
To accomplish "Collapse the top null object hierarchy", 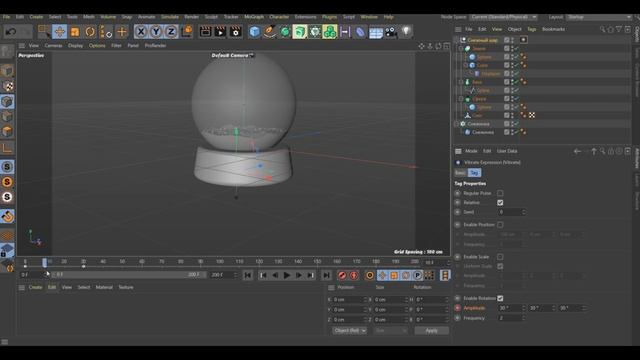I will pyautogui.click(x=457, y=40).
